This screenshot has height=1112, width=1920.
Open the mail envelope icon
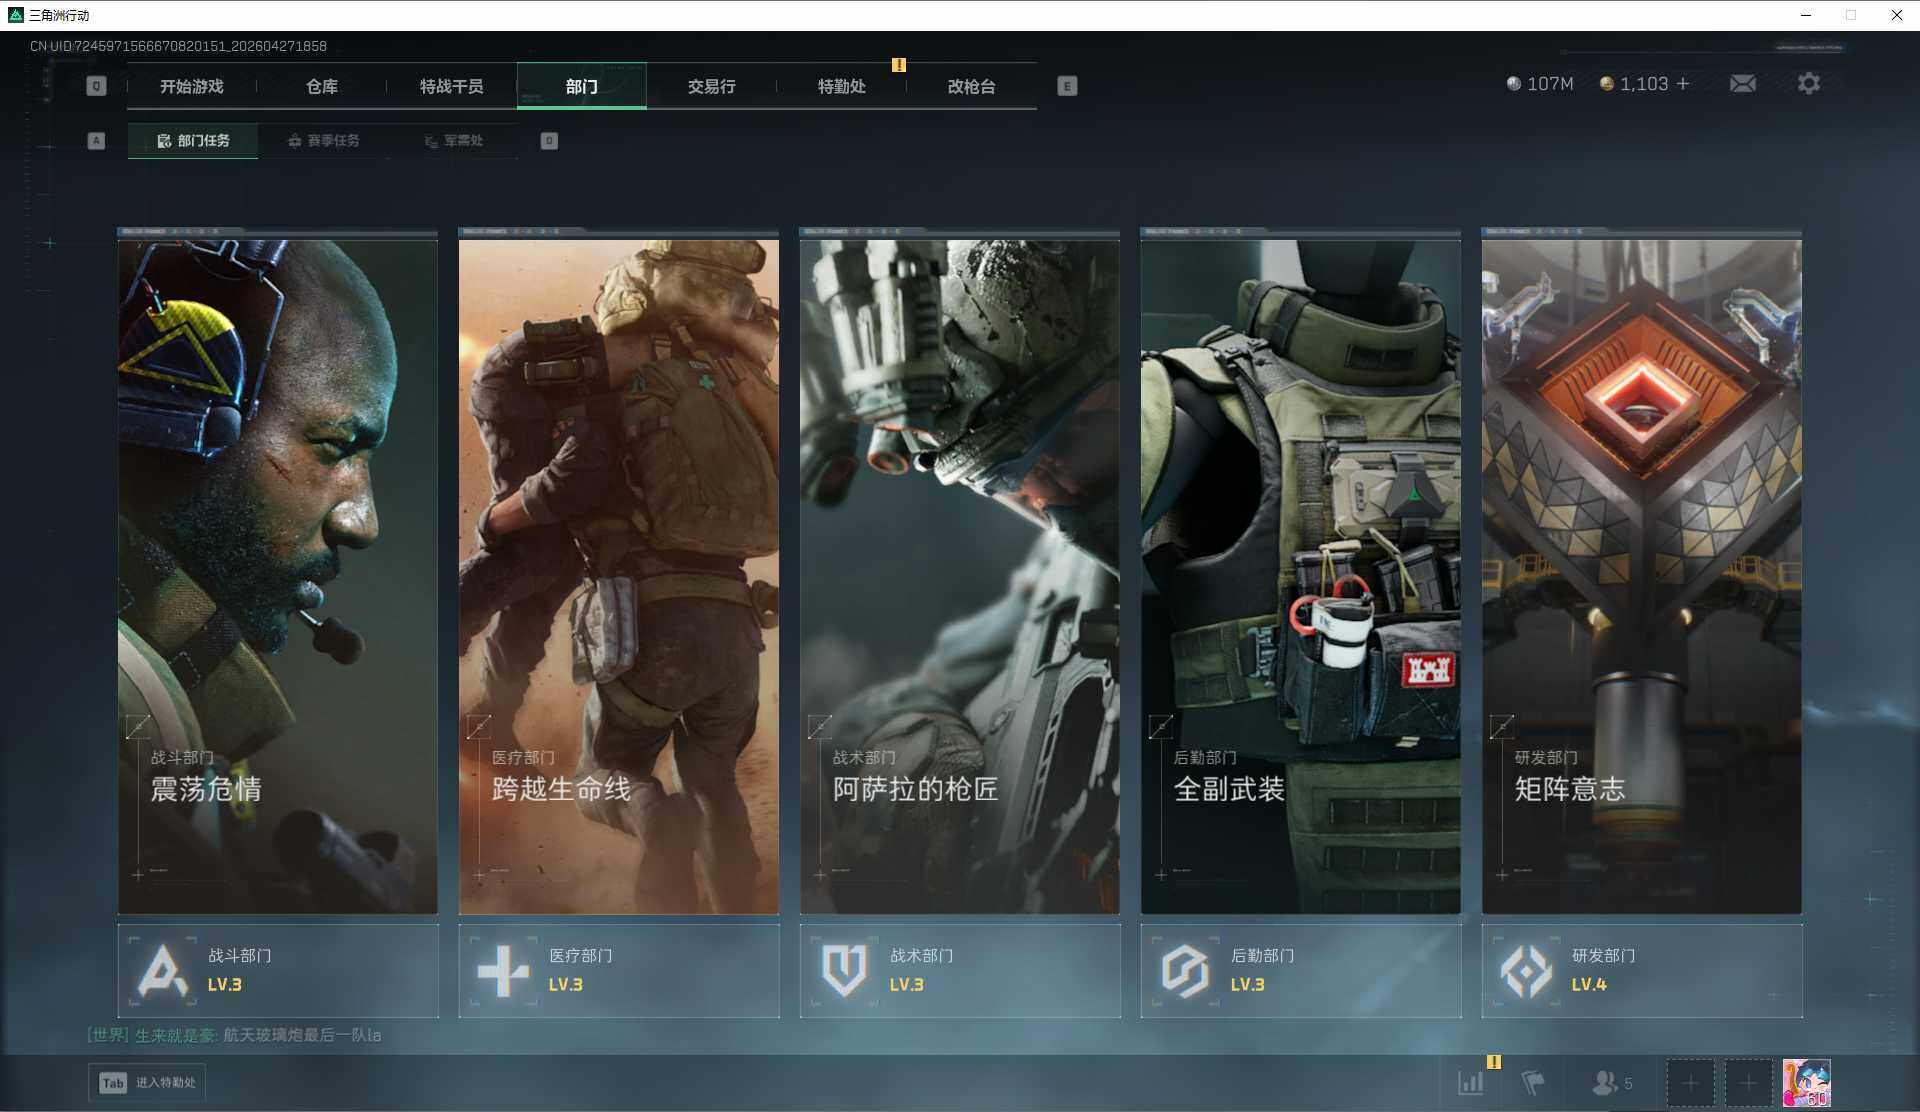1742,84
